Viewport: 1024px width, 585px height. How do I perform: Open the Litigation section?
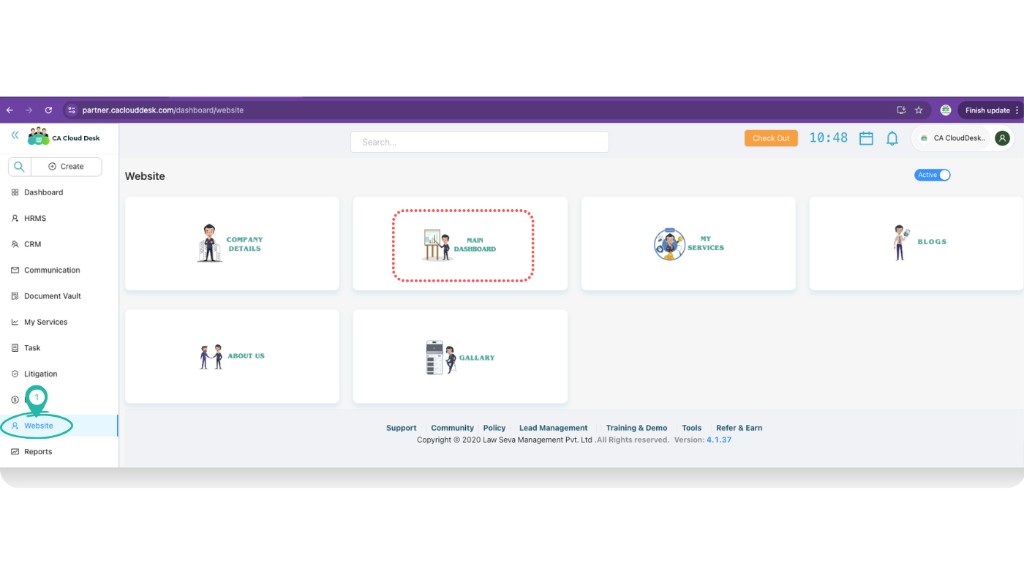43,373
